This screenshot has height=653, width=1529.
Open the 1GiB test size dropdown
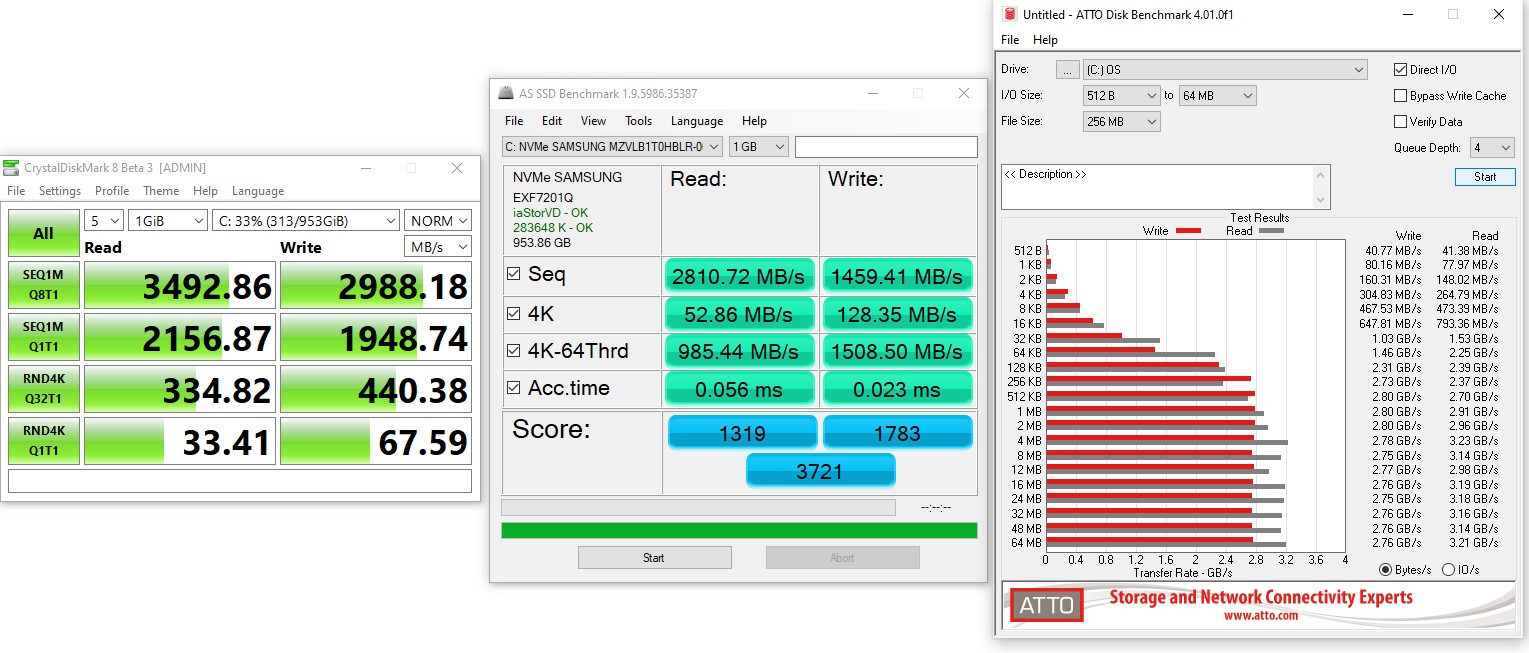[x=167, y=221]
